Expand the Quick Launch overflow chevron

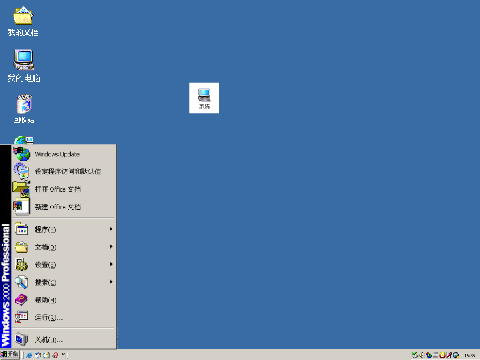pyautogui.click(x=63, y=354)
